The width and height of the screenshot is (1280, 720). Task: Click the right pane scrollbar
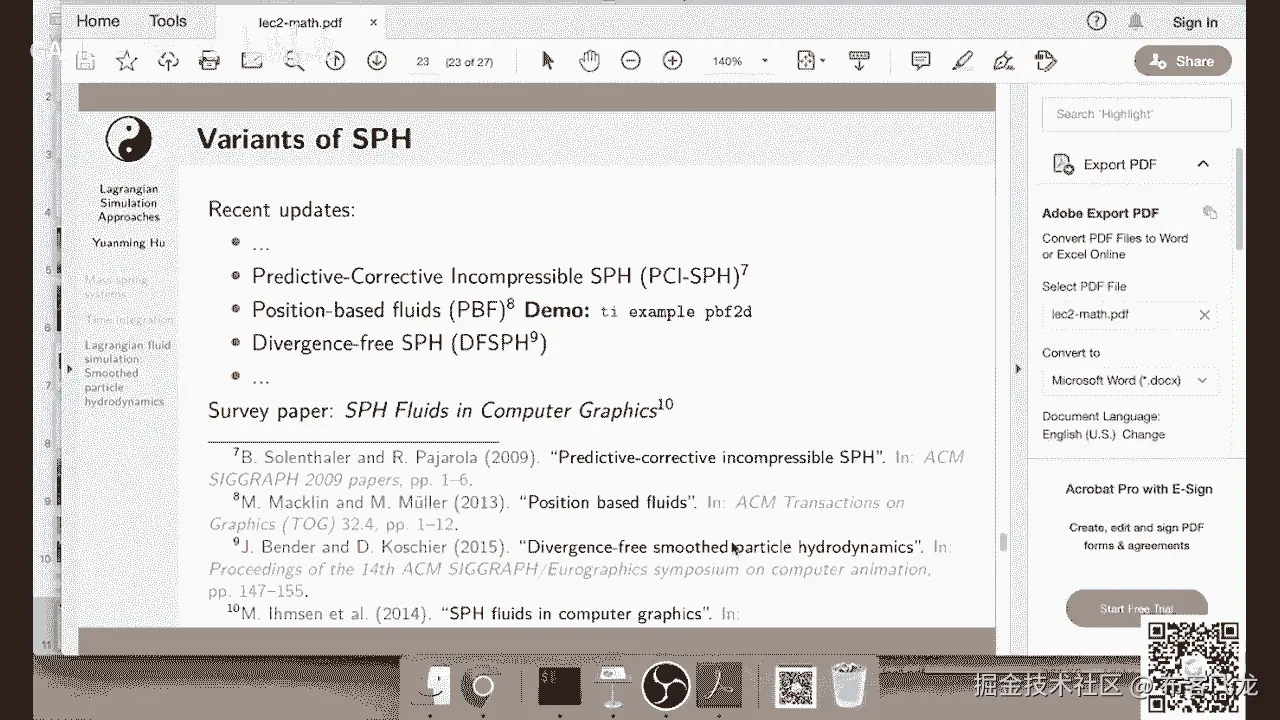point(1240,200)
